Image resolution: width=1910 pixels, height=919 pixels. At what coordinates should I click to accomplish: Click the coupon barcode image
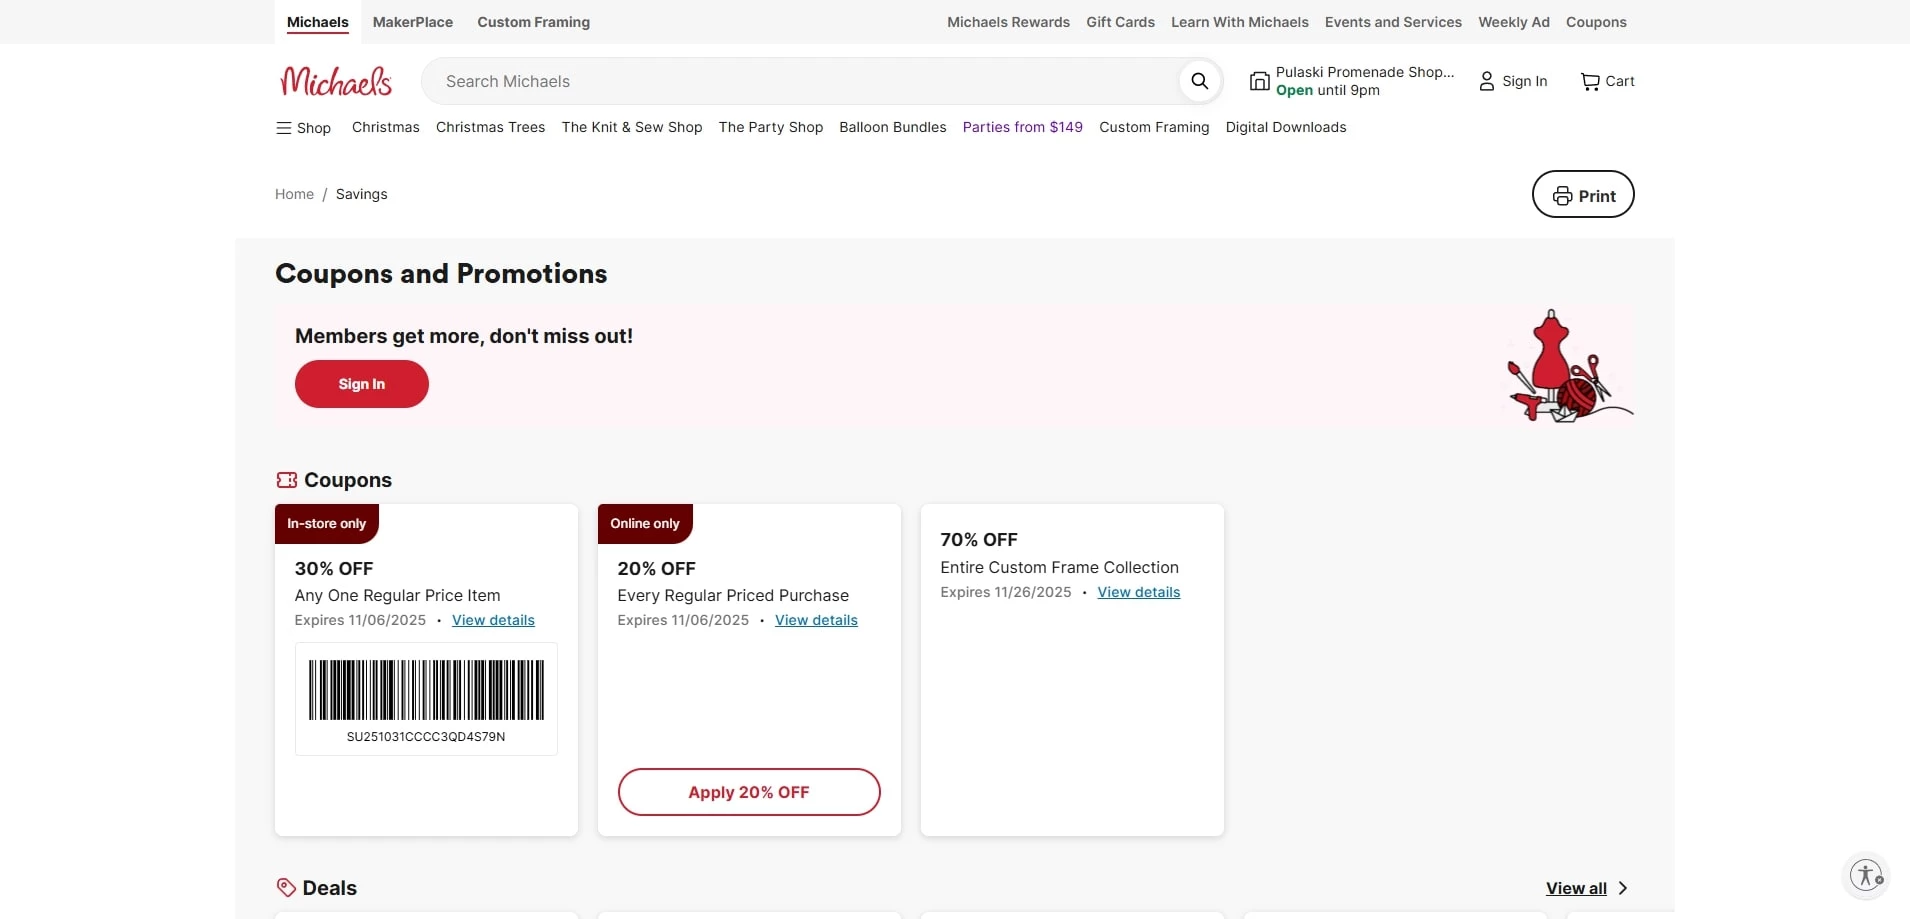pyautogui.click(x=426, y=690)
